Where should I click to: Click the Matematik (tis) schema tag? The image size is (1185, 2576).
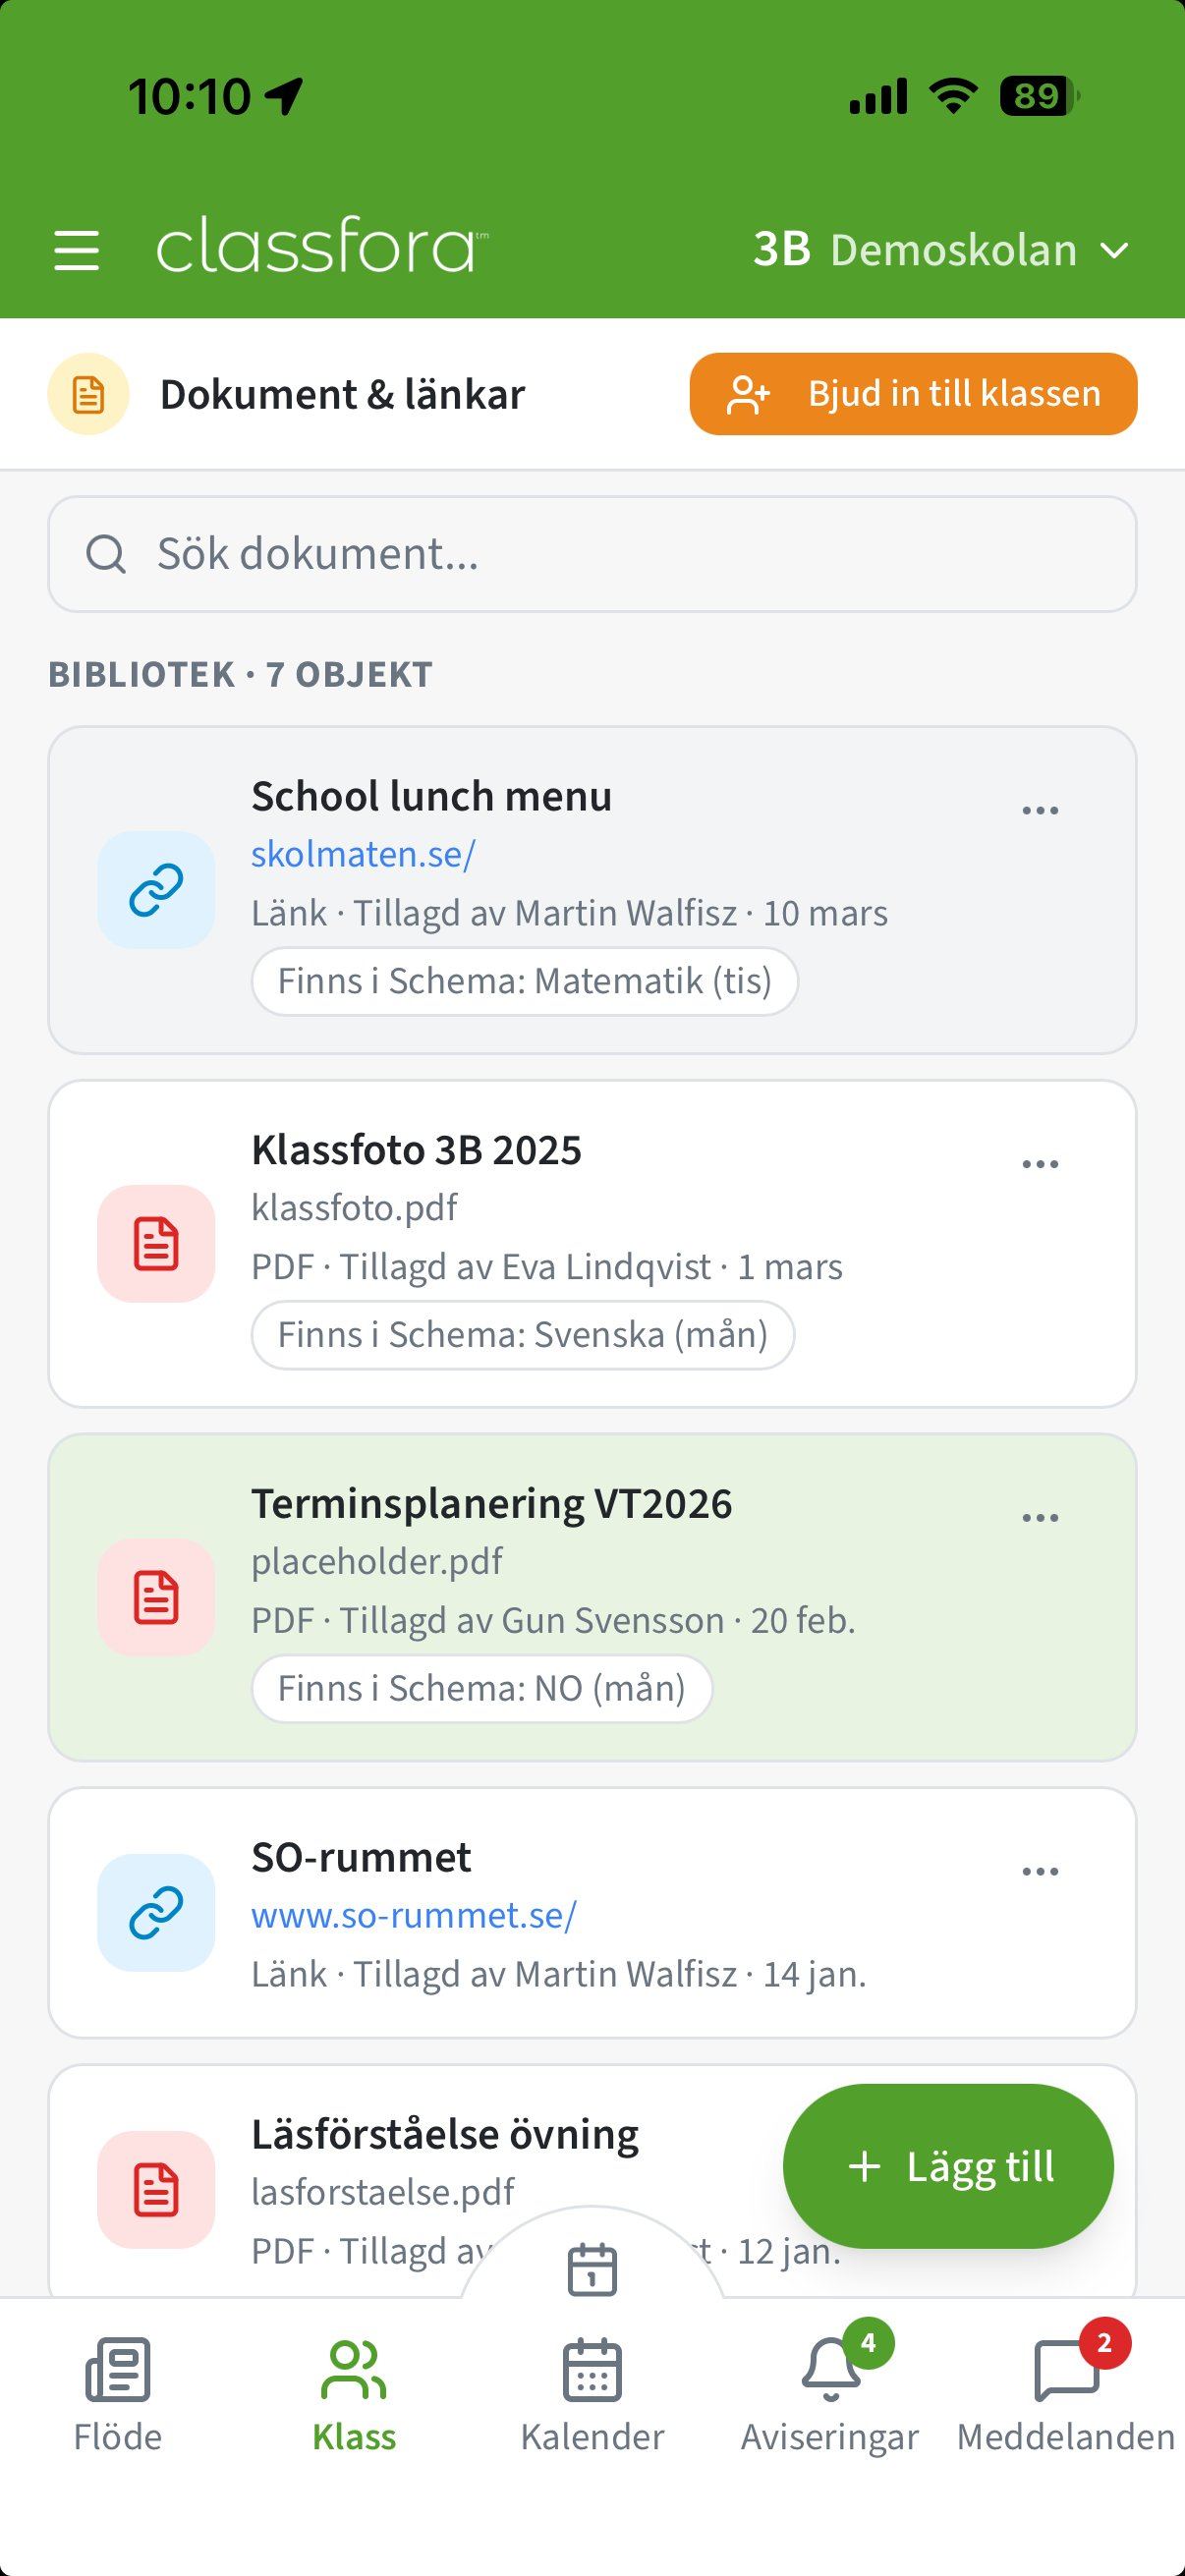point(524,982)
